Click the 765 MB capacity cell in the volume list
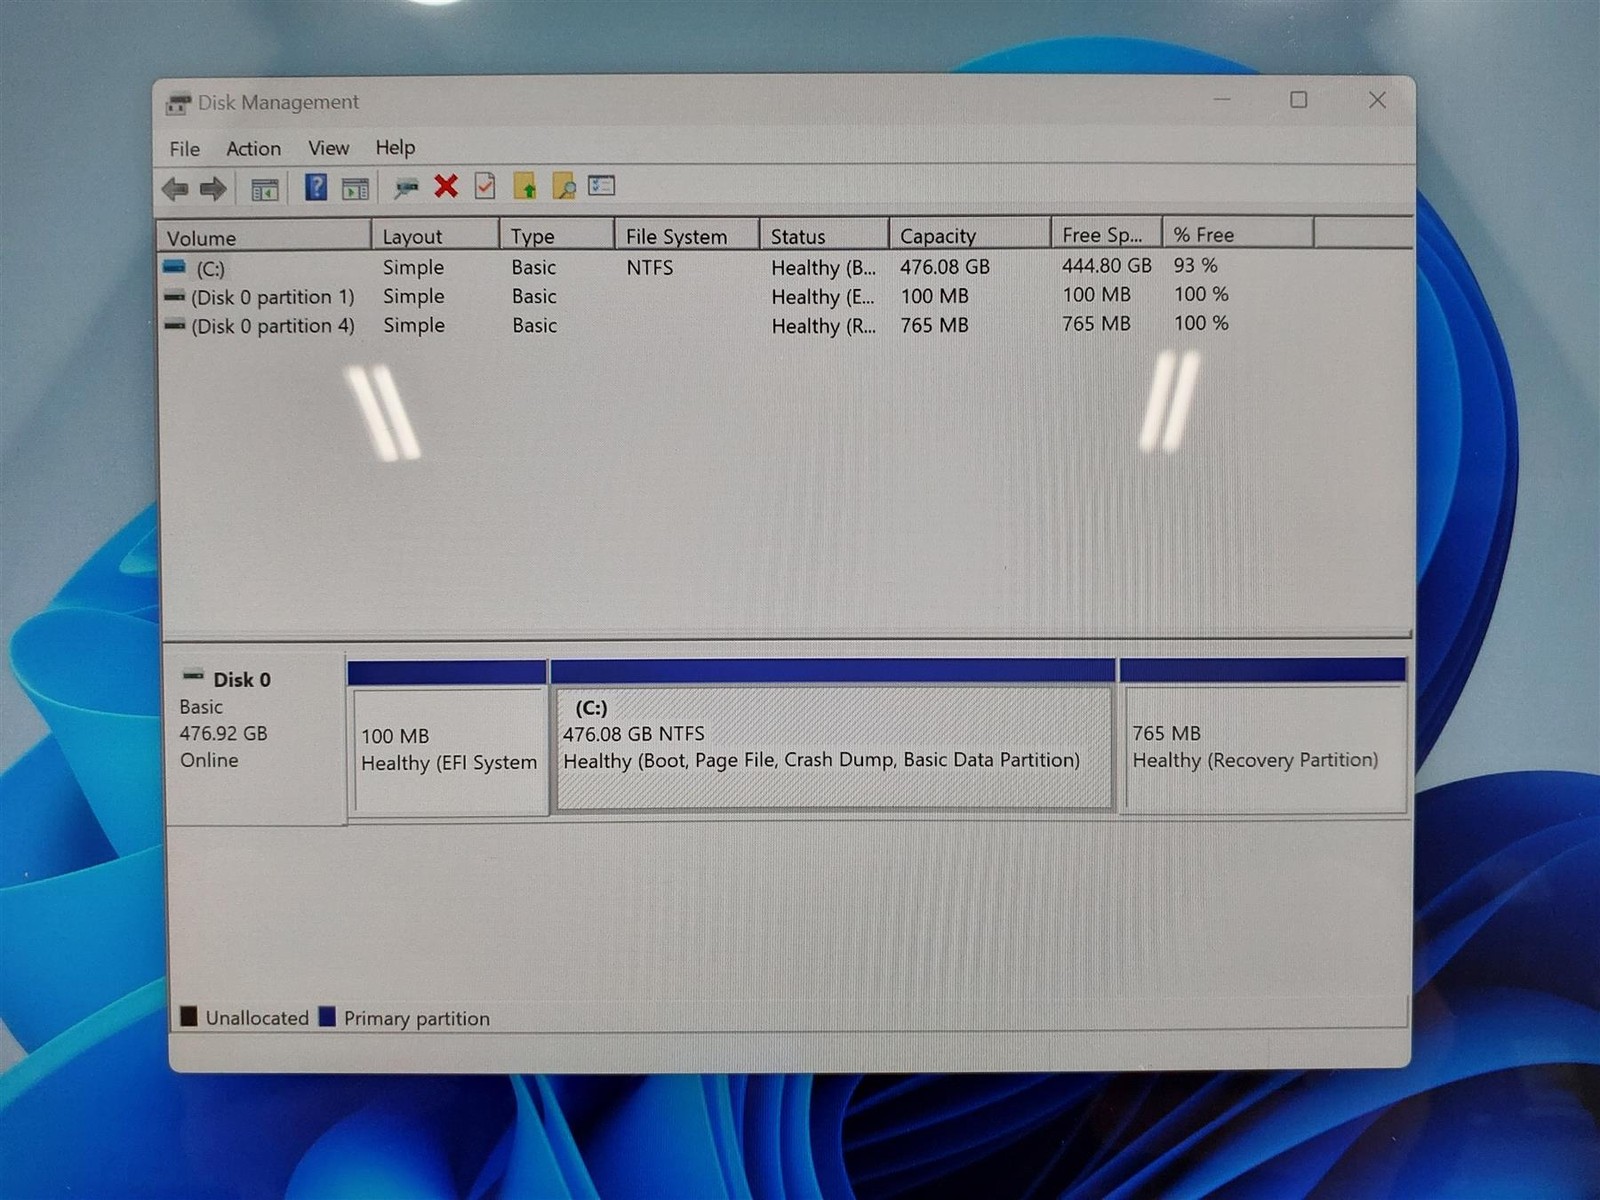1600x1200 pixels. pyautogui.click(x=934, y=325)
